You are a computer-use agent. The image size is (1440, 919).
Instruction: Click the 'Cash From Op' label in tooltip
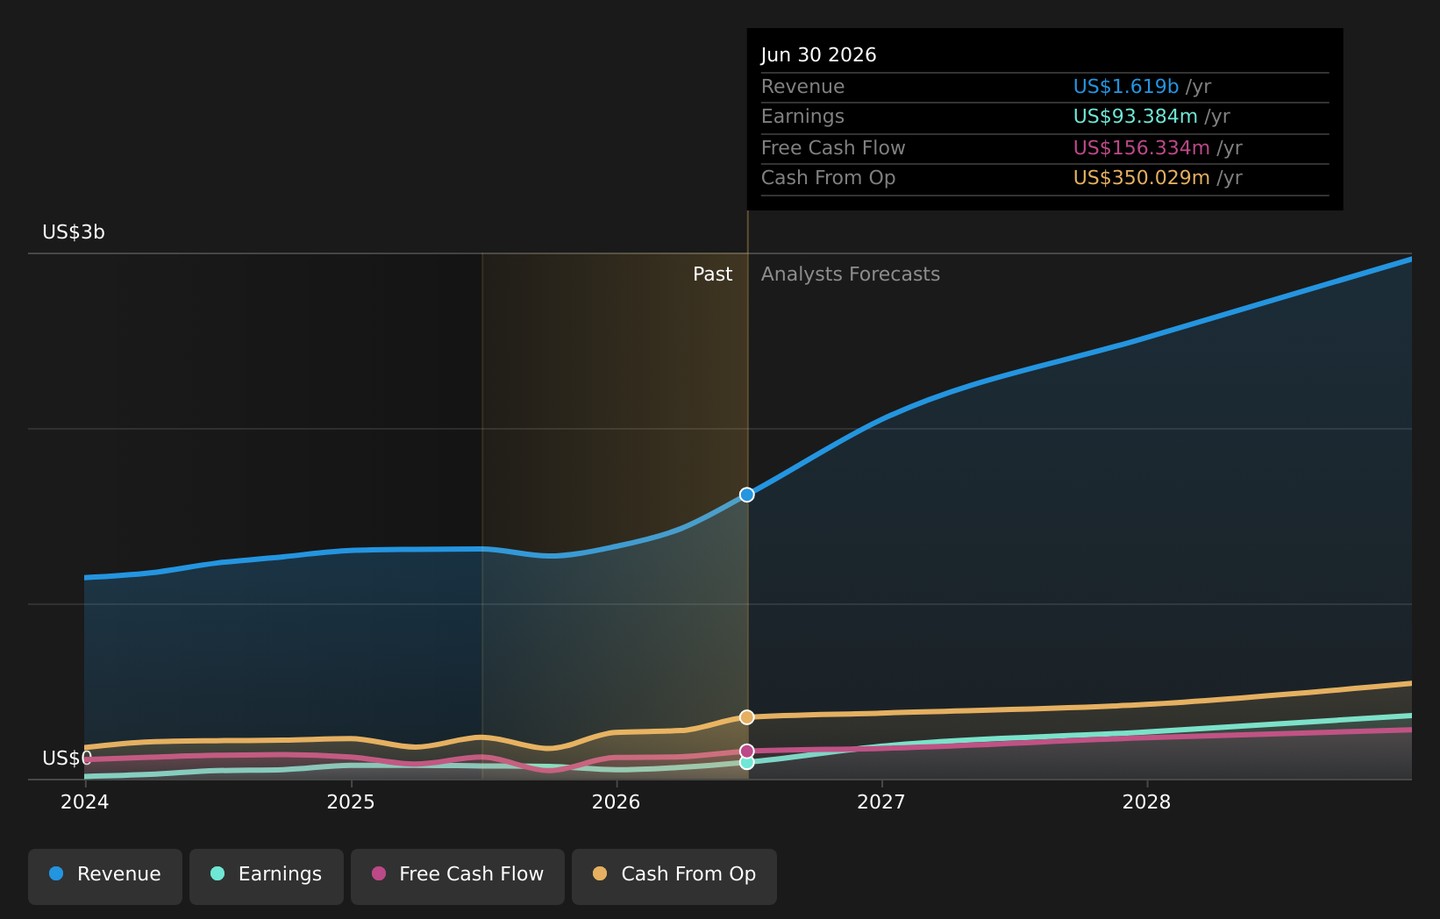tap(828, 178)
